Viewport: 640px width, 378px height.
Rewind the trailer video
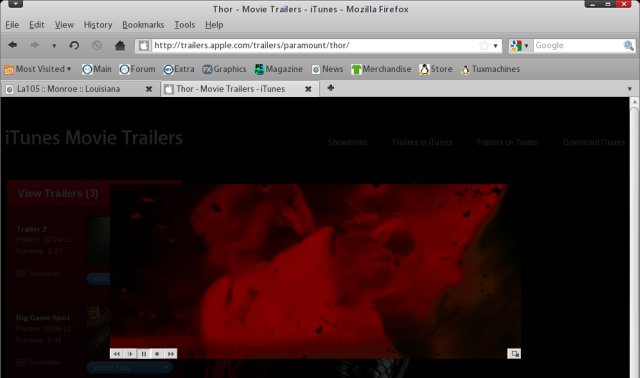117,354
